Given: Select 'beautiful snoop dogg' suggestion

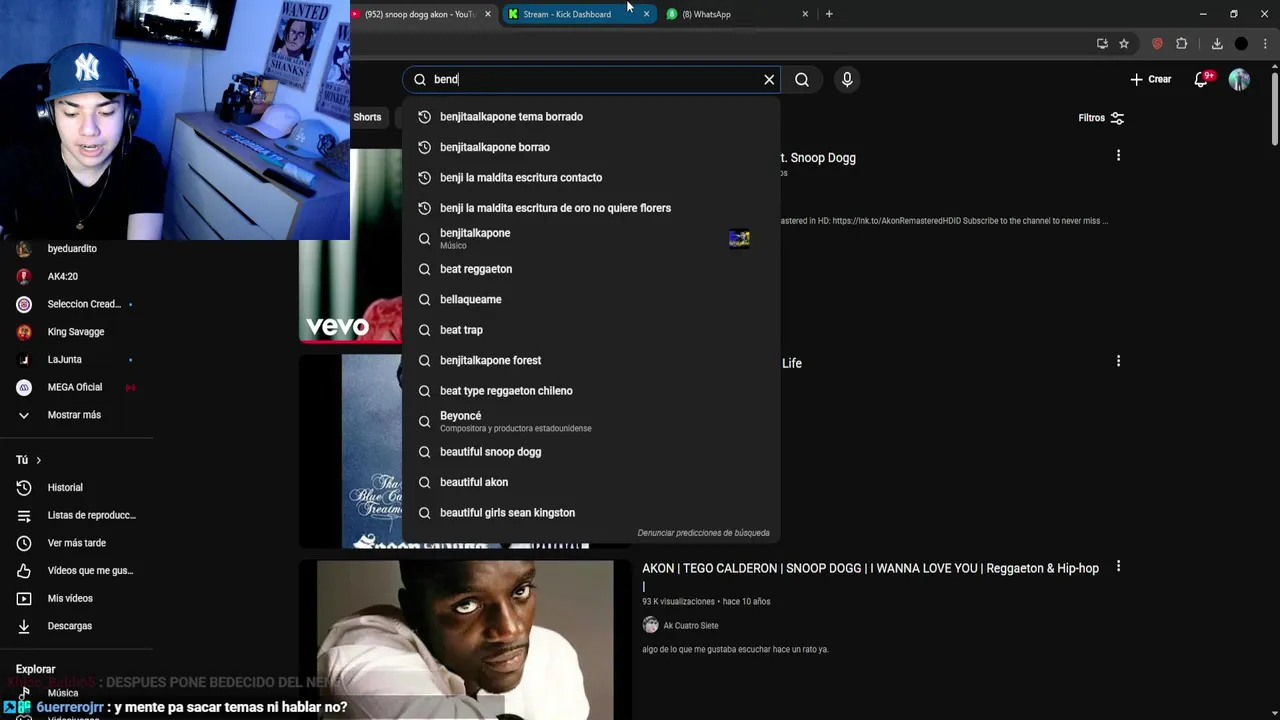Looking at the screenshot, I should (x=590, y=452).
